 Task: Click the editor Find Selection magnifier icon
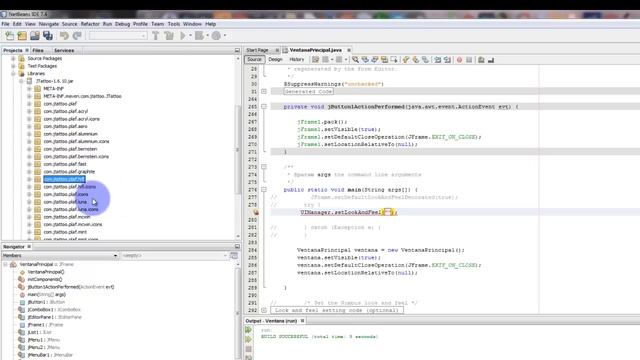point(356,60)
